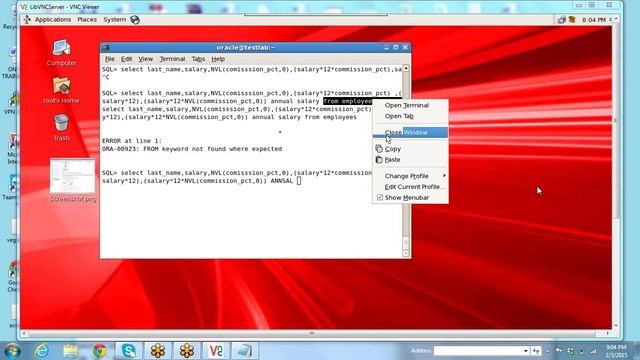The width and height of the screenshot is (640, 360).
Task: Select Close Window in context menu
Action: (x=410, y=132)
